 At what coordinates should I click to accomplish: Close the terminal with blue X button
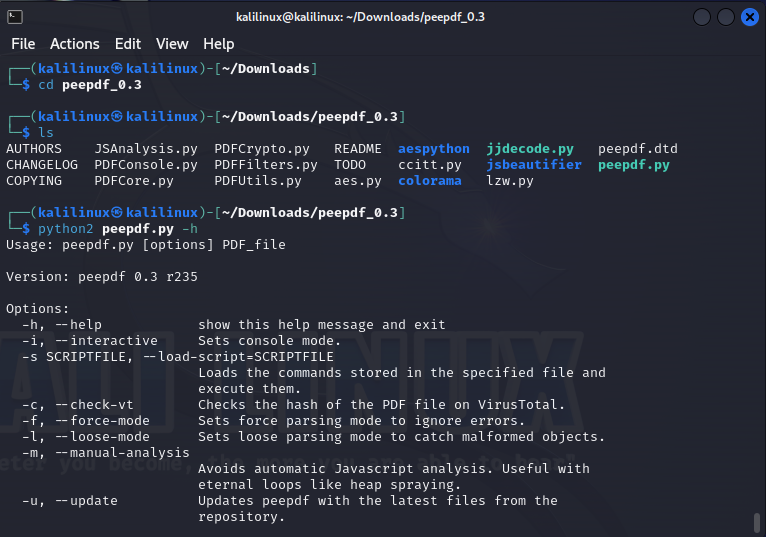[x=749, y=17]
